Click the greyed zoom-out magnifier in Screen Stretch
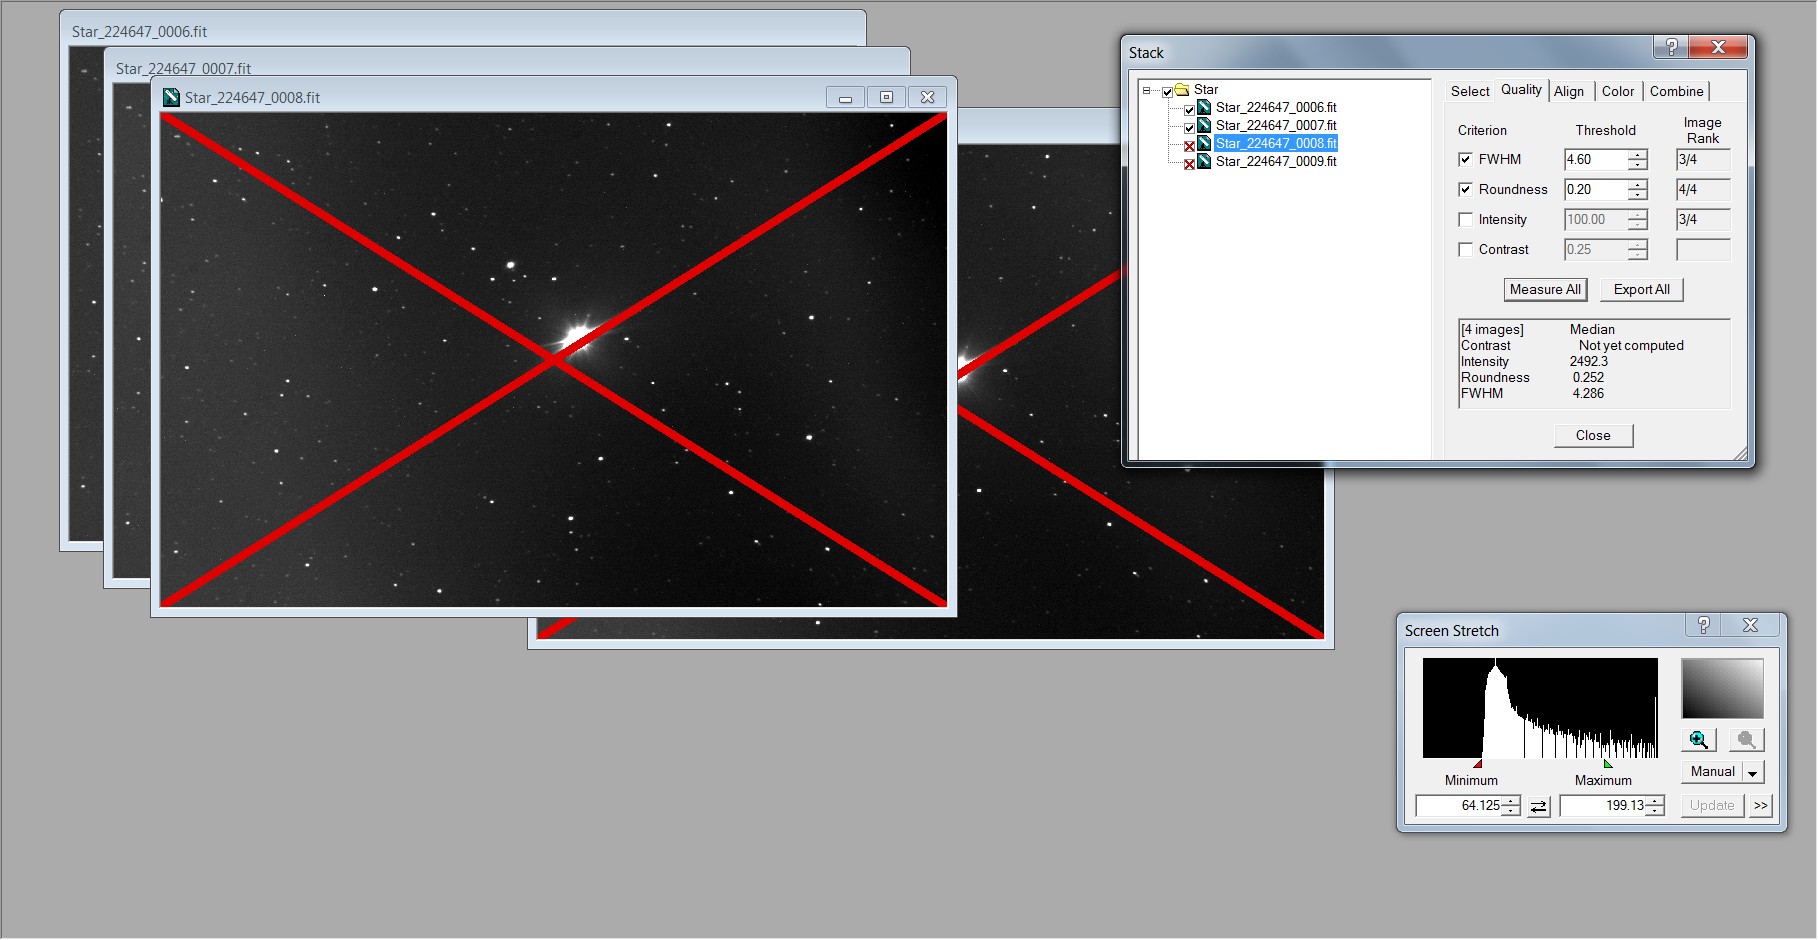This screenshot has height=940, width=1818. pos(1746,740)
